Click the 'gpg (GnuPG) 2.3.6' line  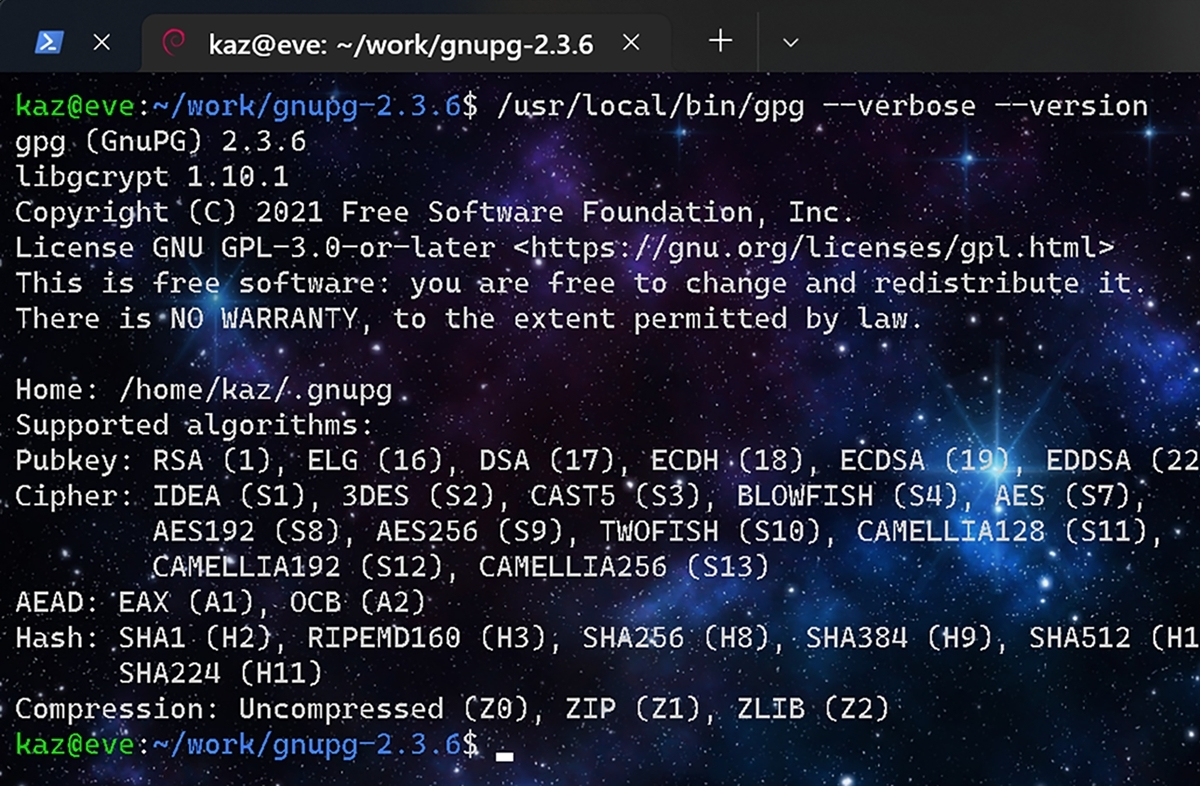pos(161,142)
